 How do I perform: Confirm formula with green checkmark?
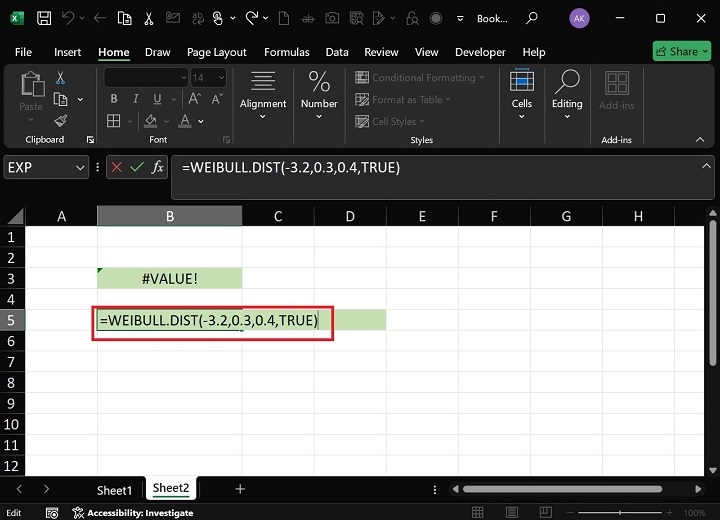pyautogui.click(x=137, y=167)
